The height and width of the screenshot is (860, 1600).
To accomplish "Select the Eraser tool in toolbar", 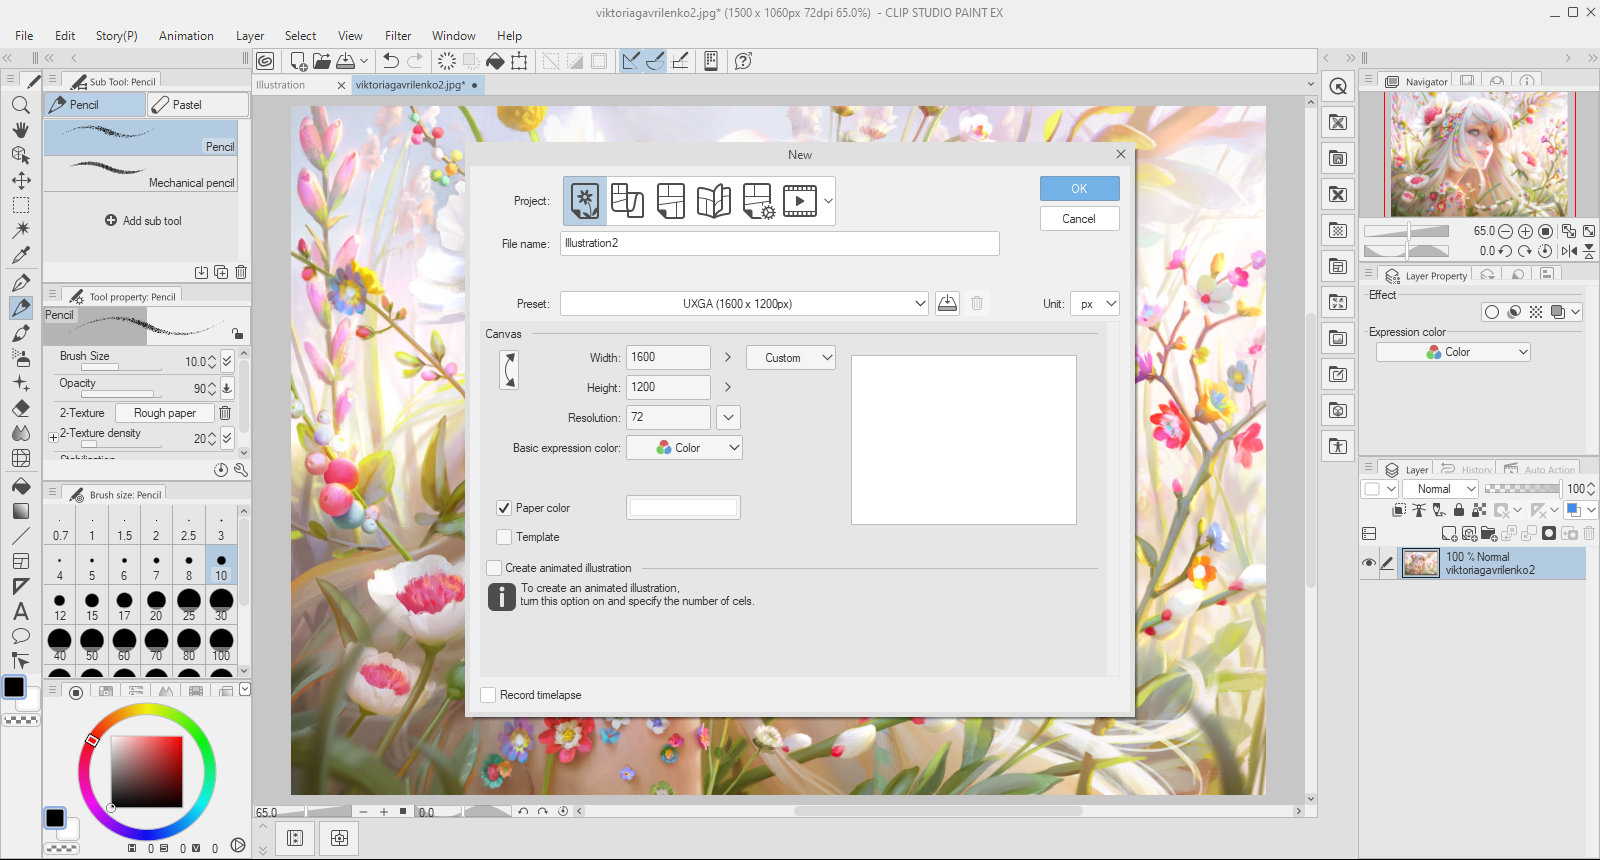I will point(21,408).
